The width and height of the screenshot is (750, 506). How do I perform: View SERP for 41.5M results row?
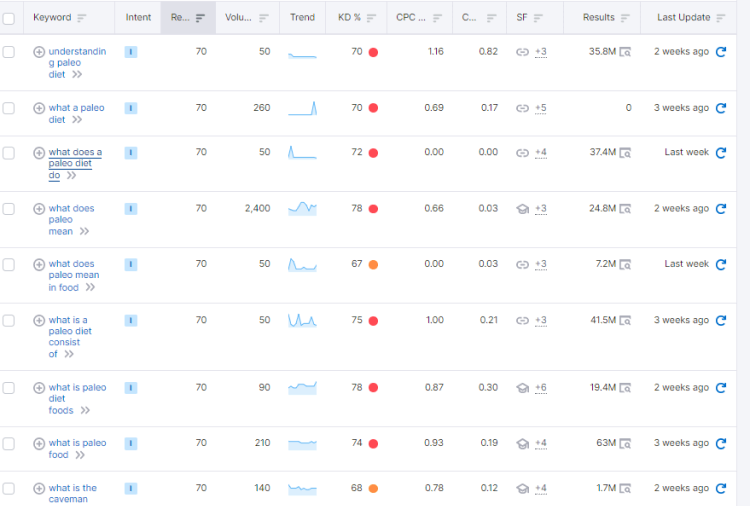tap(625, 320)
